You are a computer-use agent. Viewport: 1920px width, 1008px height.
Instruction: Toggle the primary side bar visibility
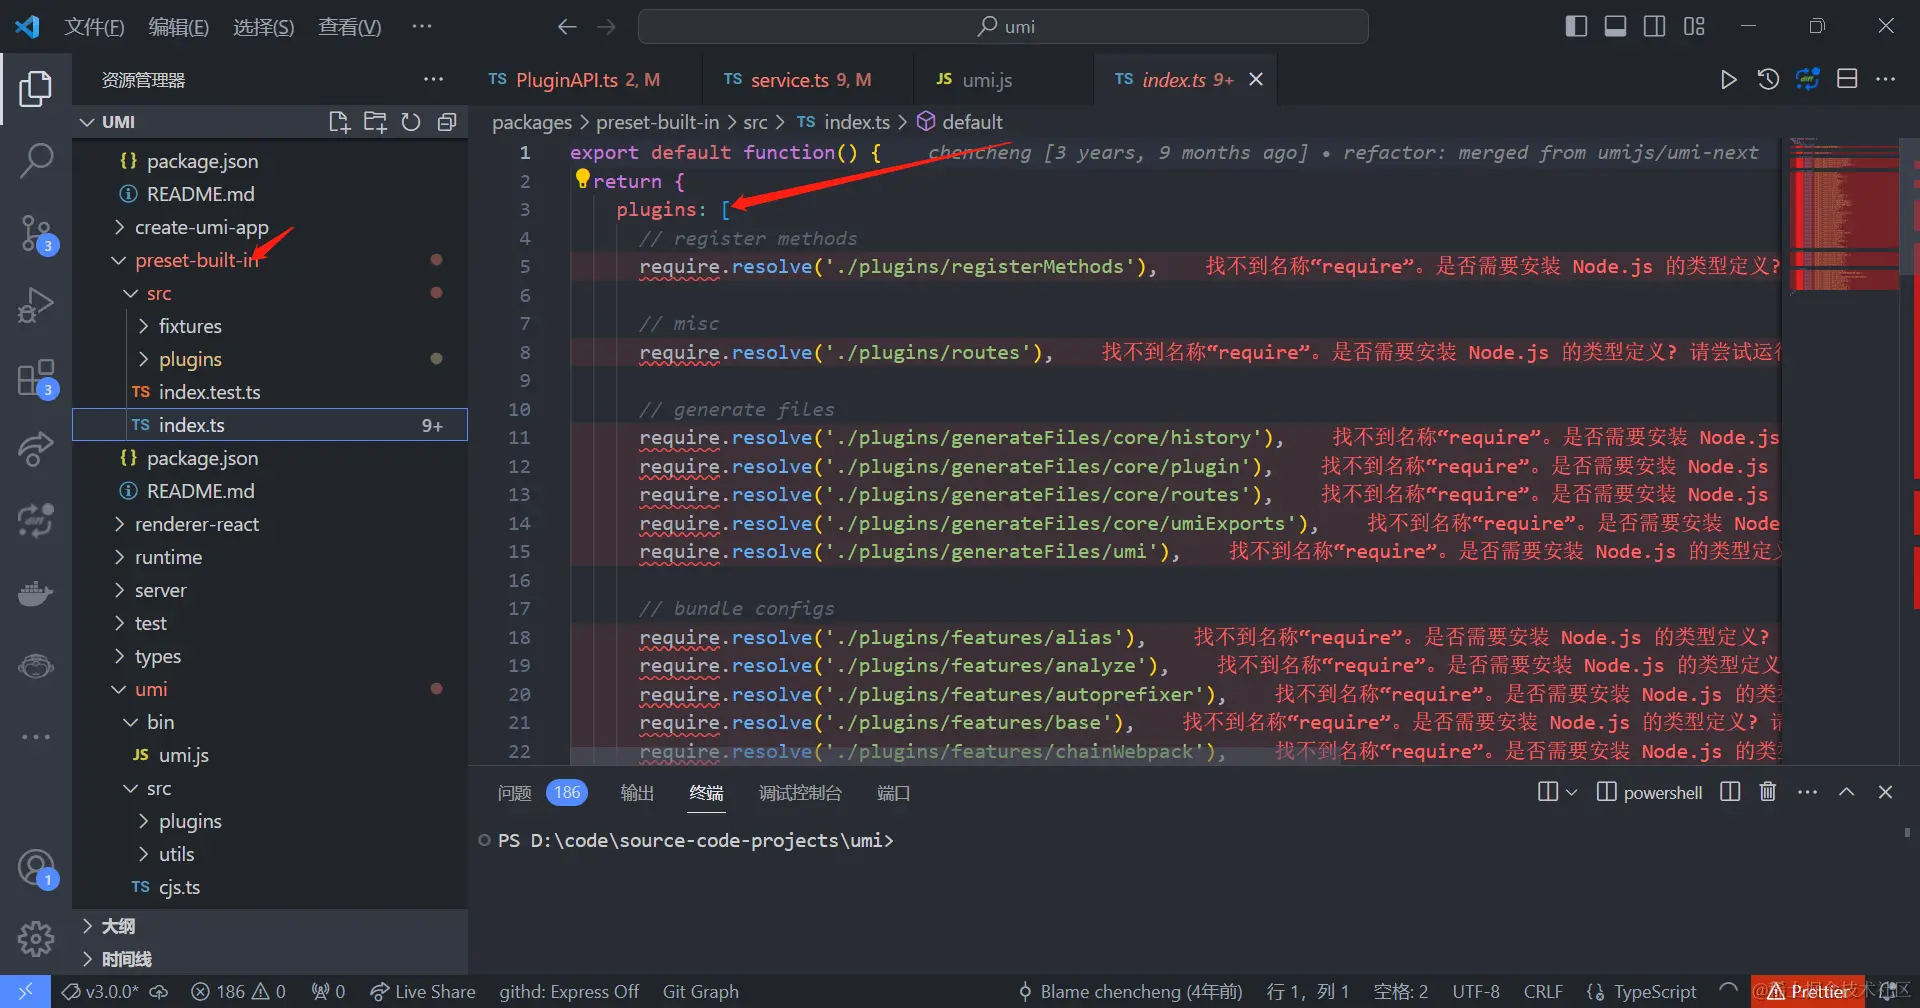[x=1576, y=26]
